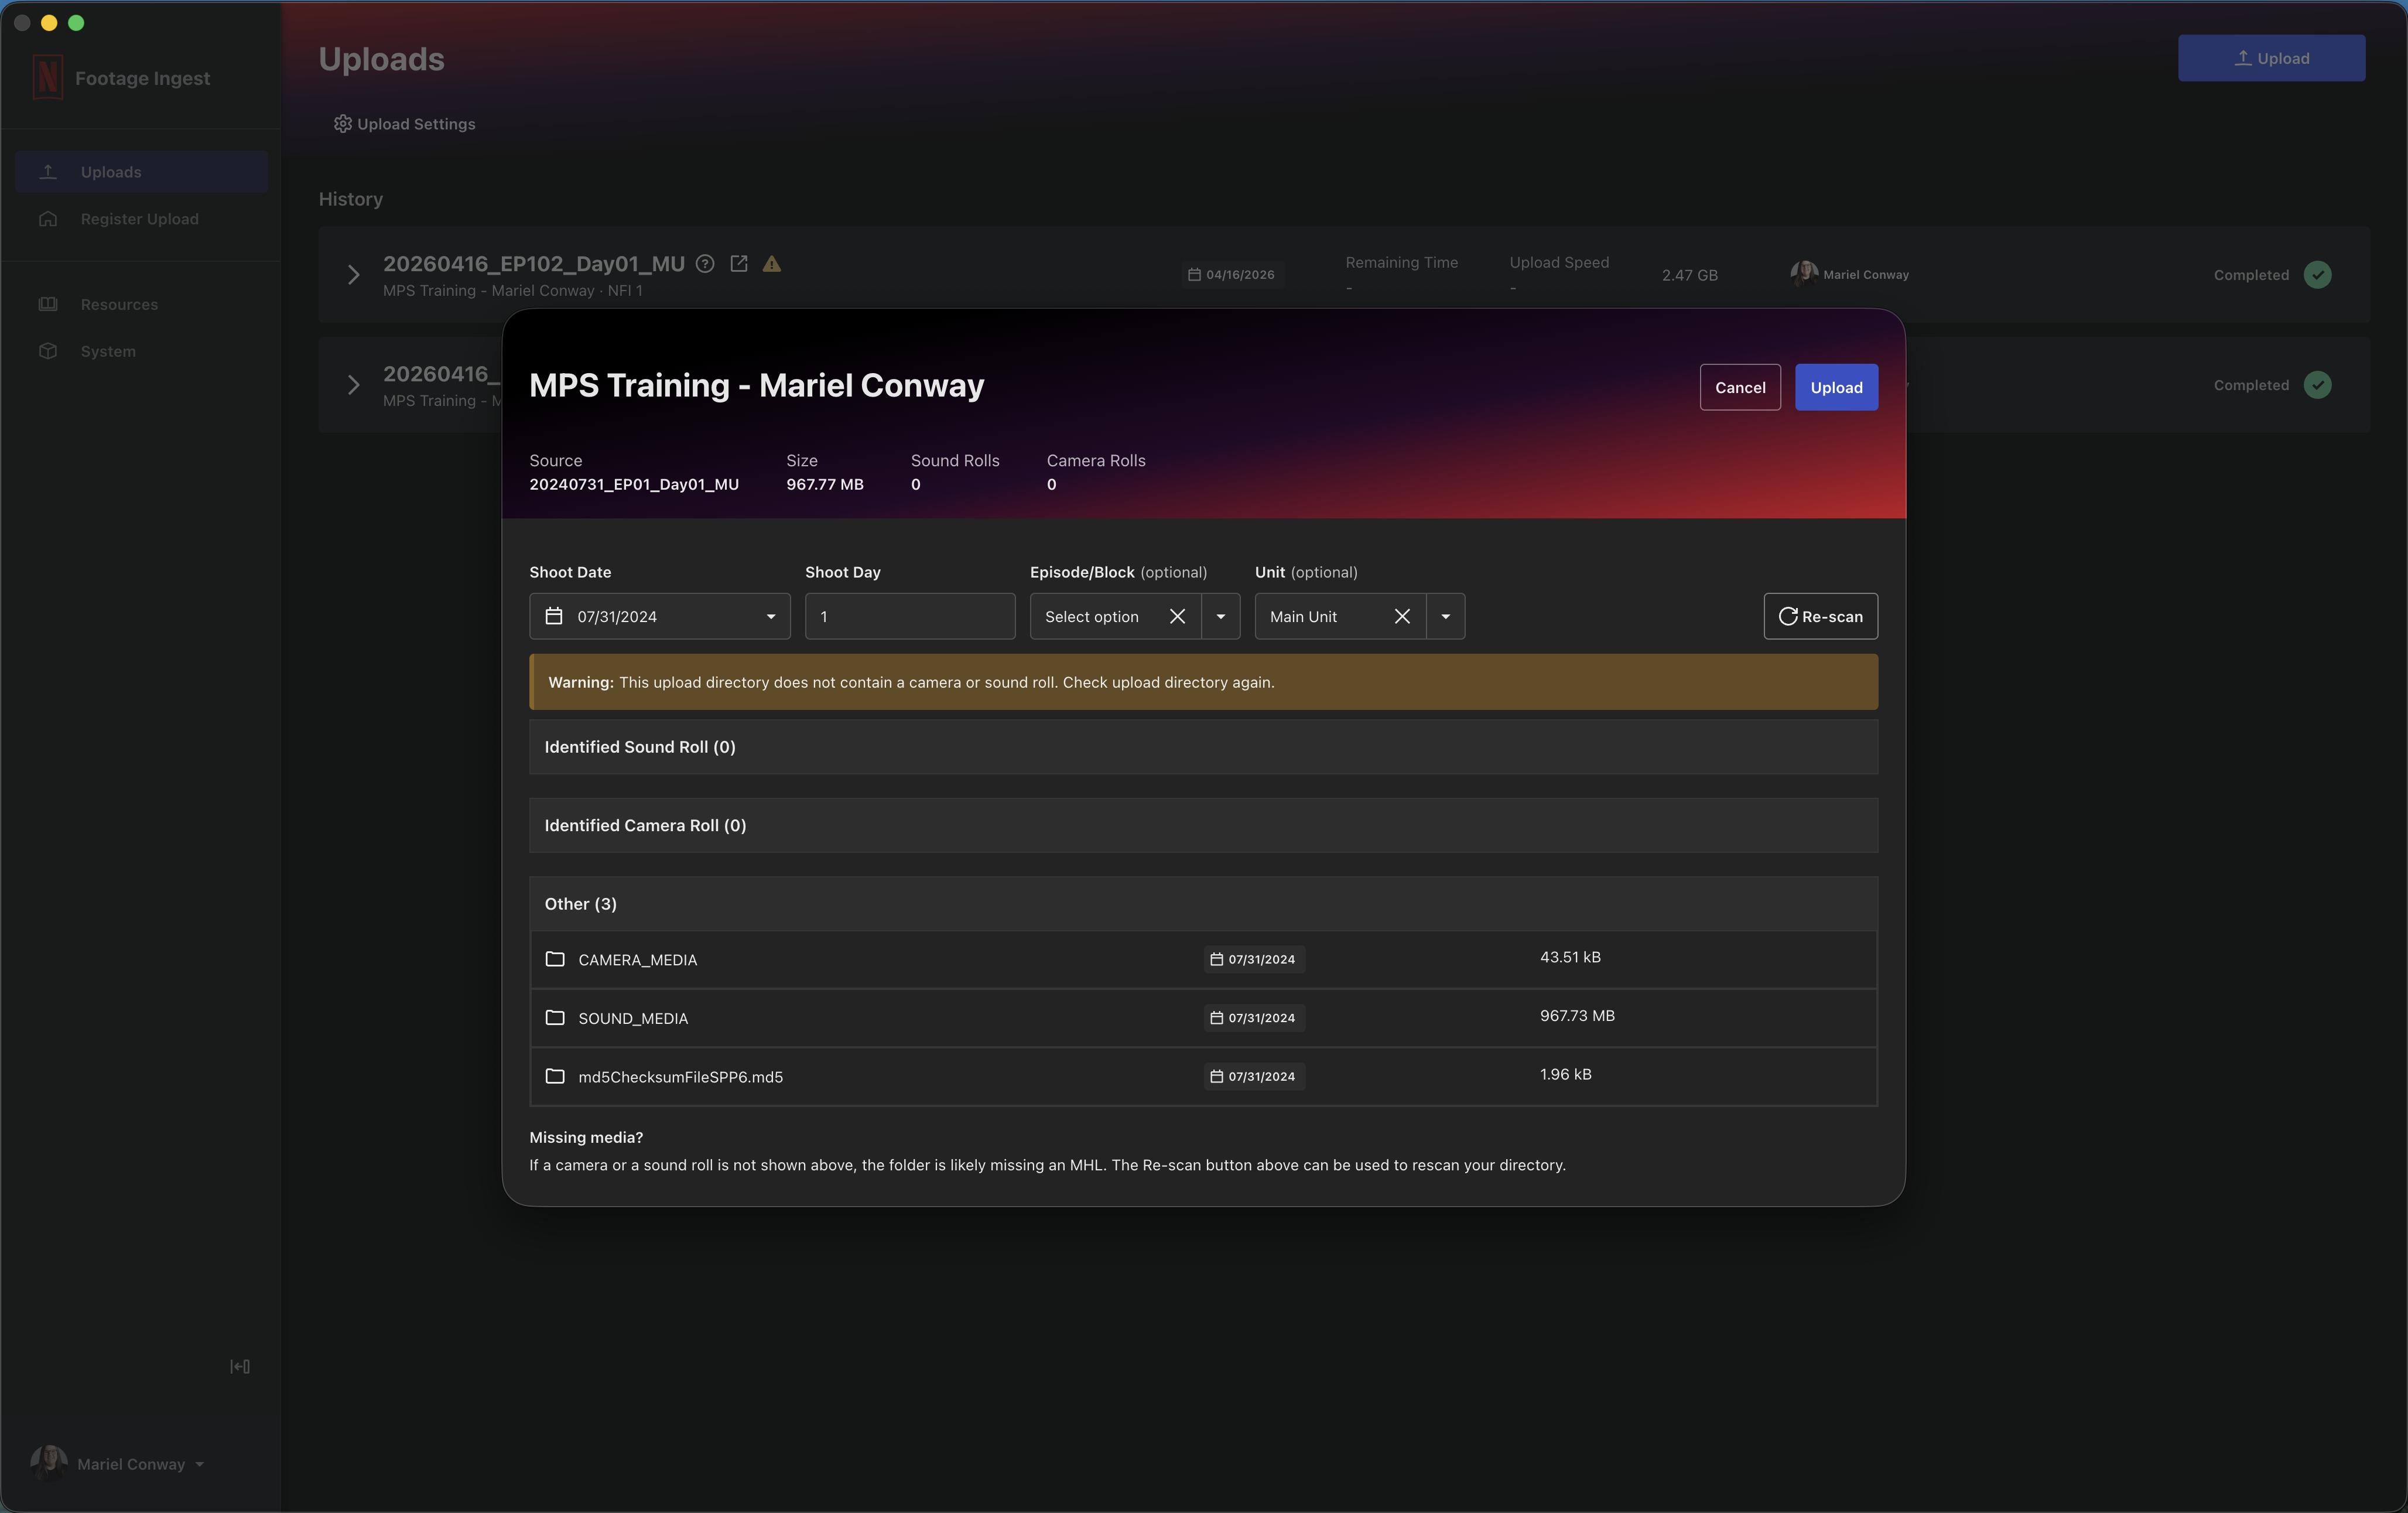
Task: Open the Unit dropdown arrow
Action: pyautogui.click(x=1446, y=616)
